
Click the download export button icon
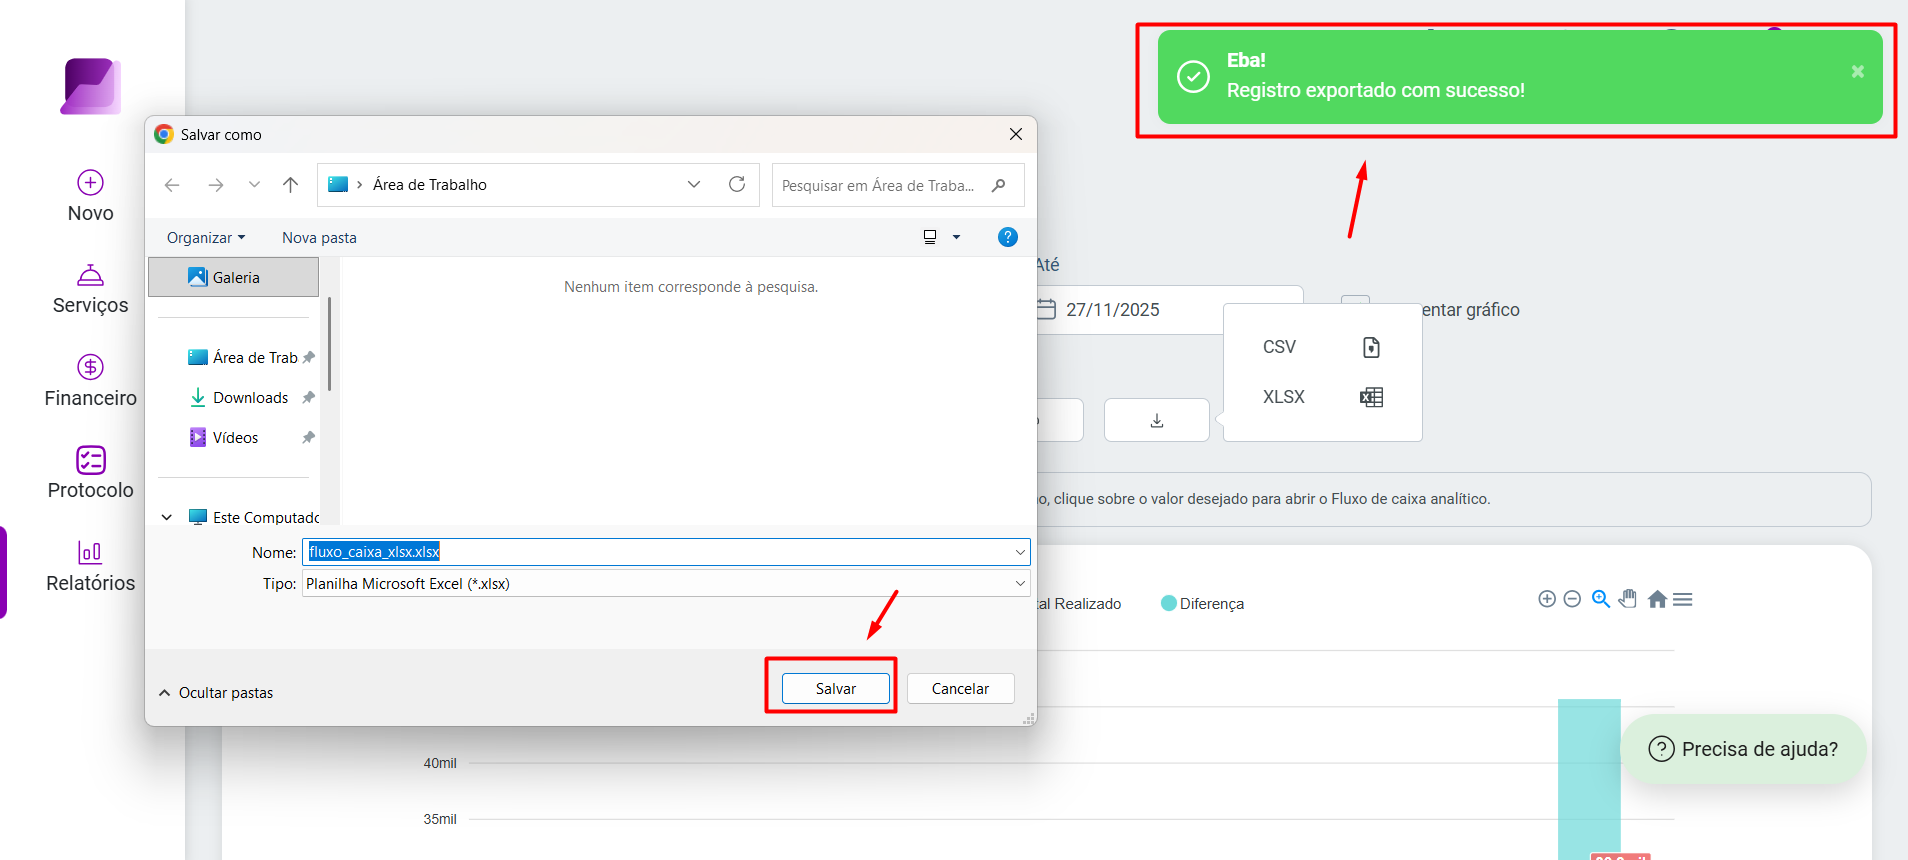click(x=1157, y=420)
